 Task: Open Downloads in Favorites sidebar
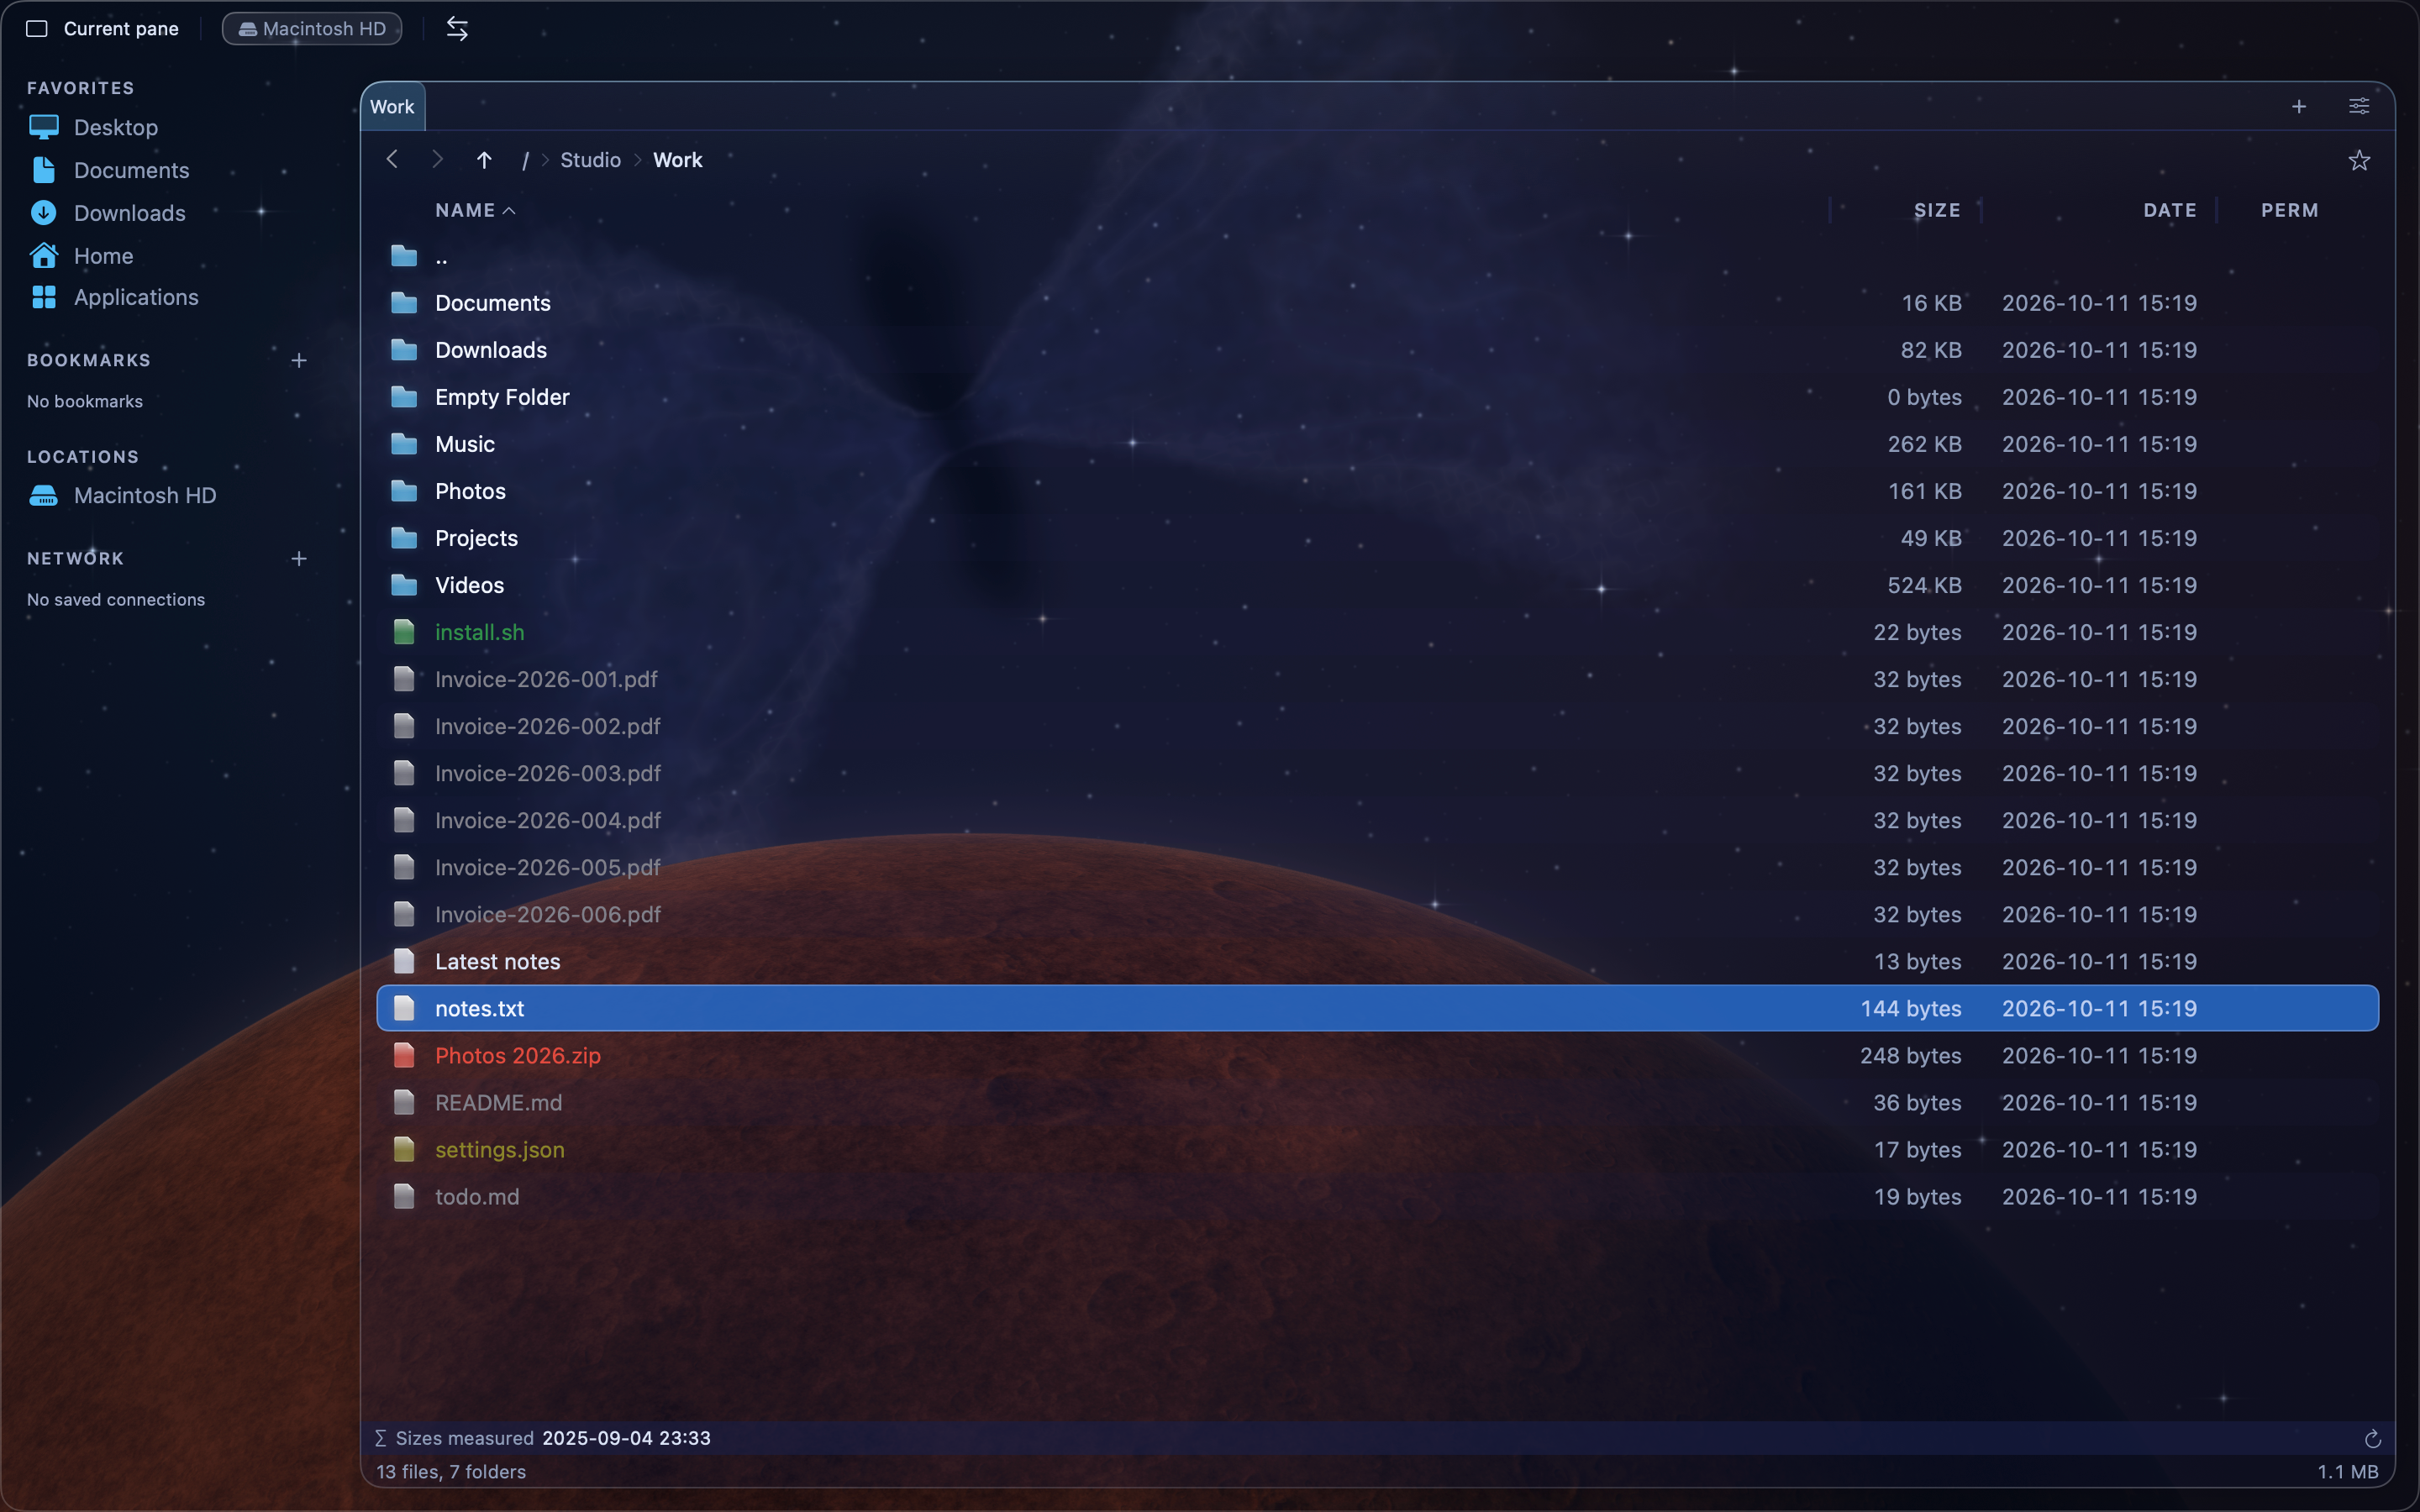pyautogui.click(x=129, y=213)
